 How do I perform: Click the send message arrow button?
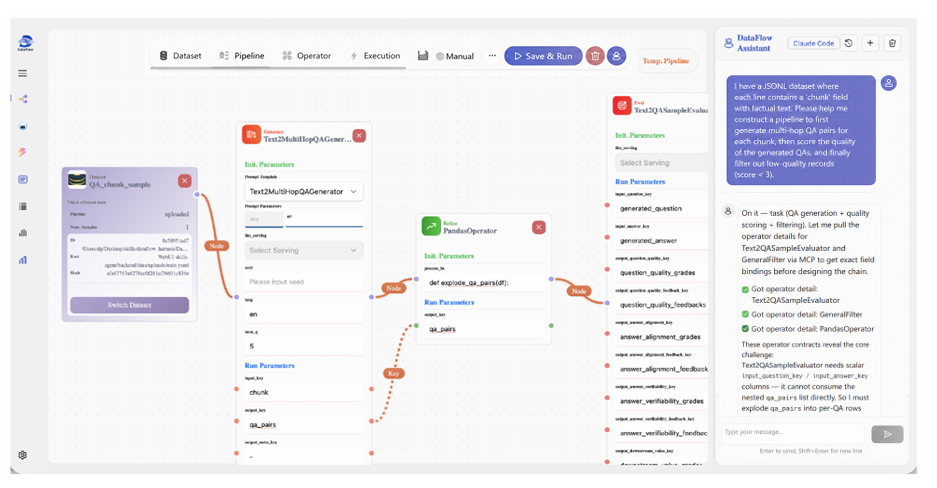click(887, 434)
